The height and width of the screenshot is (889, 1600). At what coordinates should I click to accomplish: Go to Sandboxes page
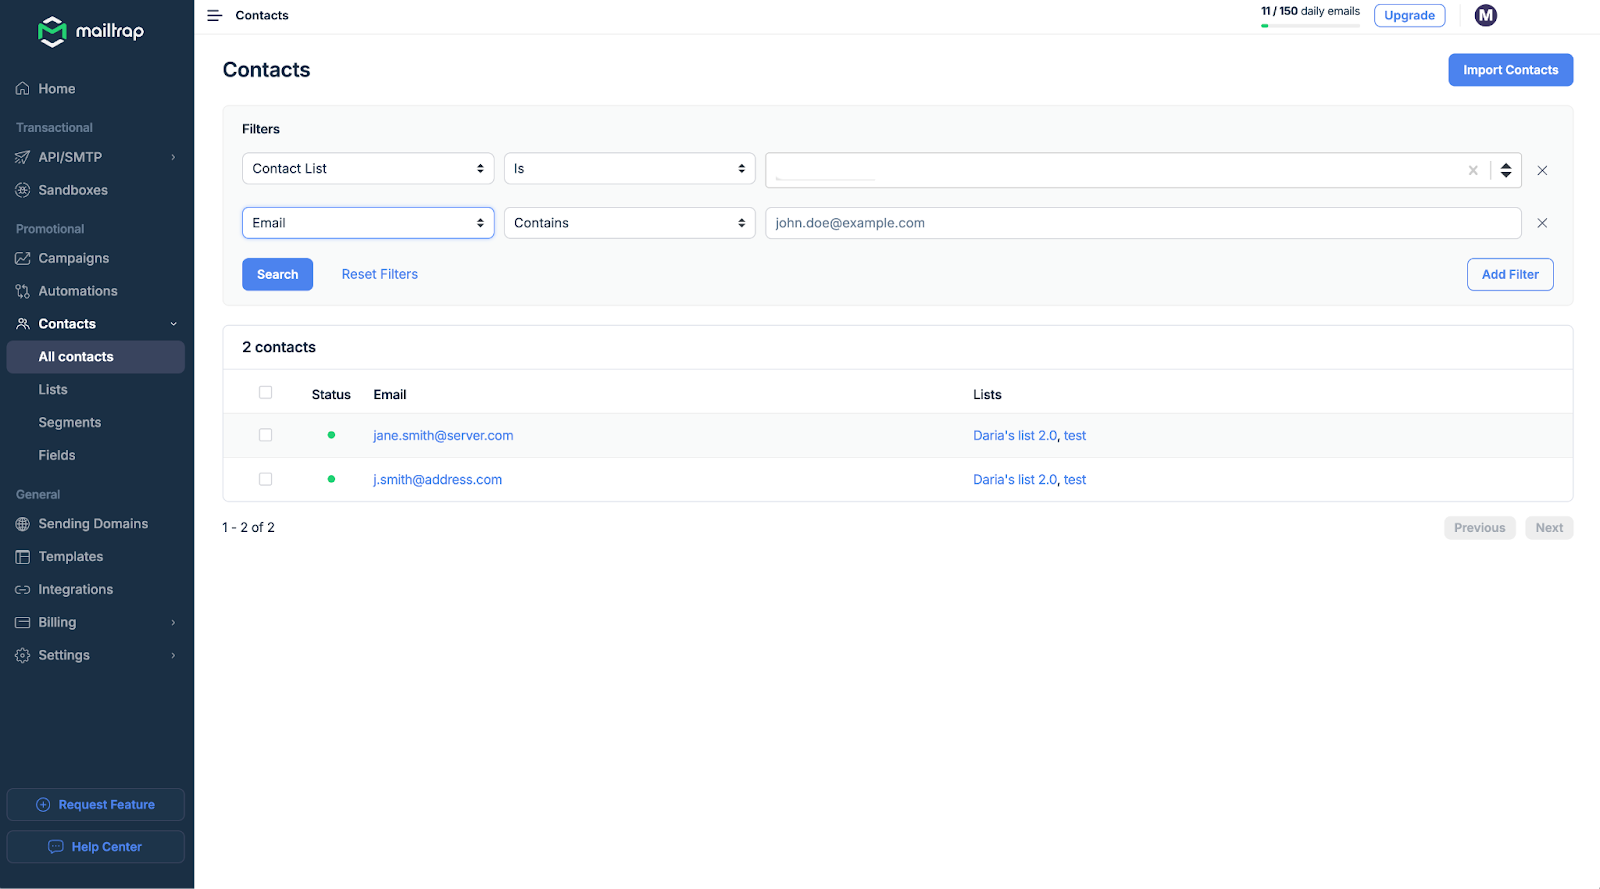click(73, 190)
